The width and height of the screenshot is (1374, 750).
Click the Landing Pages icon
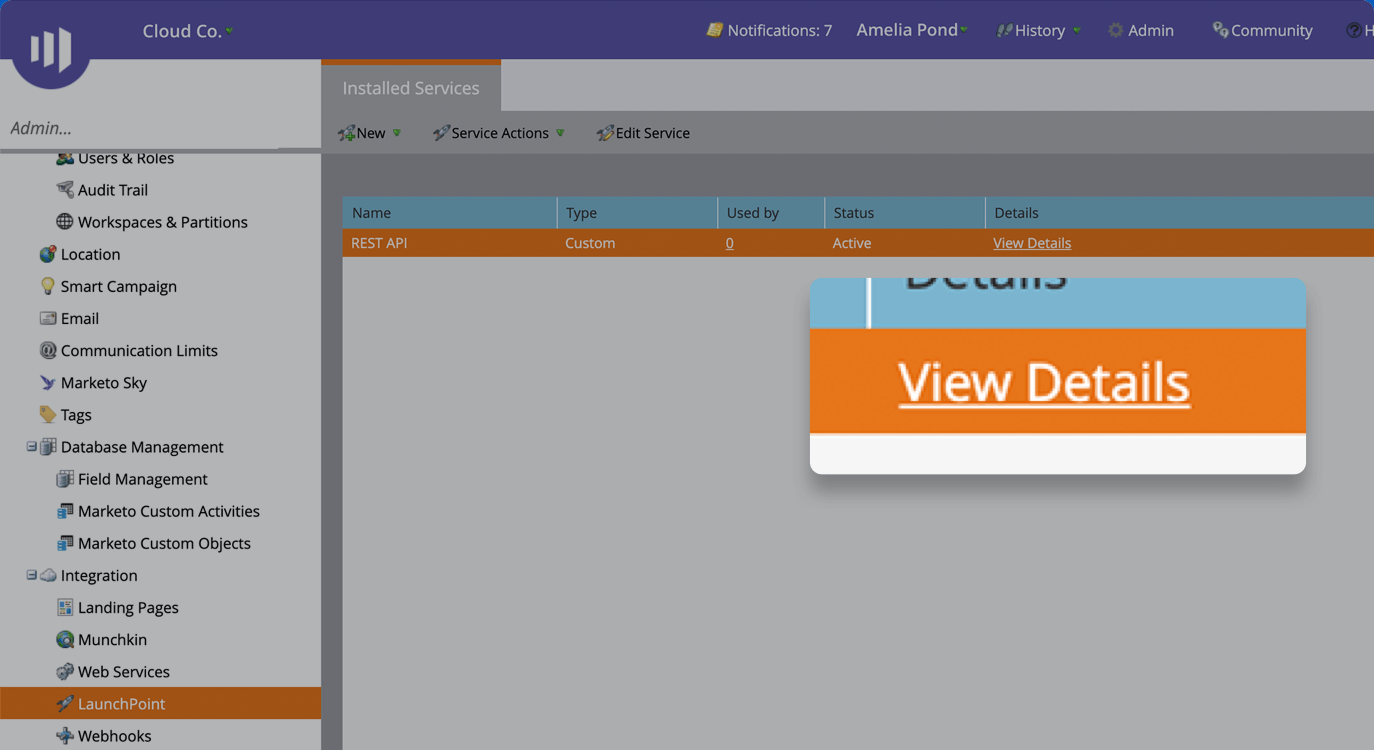point(65,607)
